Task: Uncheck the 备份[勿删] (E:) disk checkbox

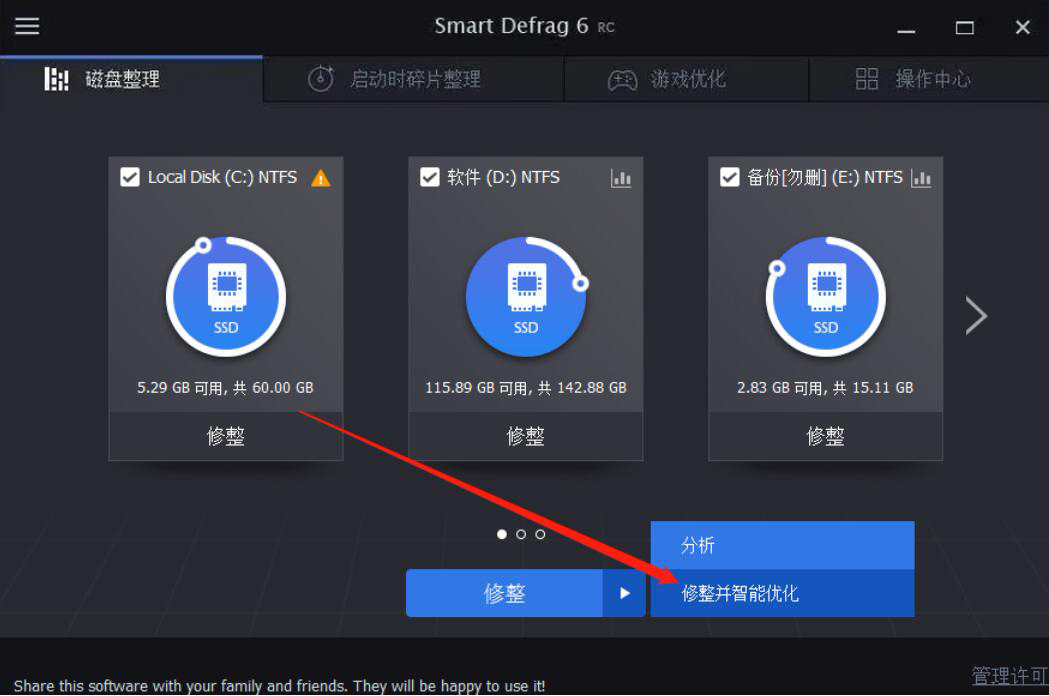Action: pos(729,177)
